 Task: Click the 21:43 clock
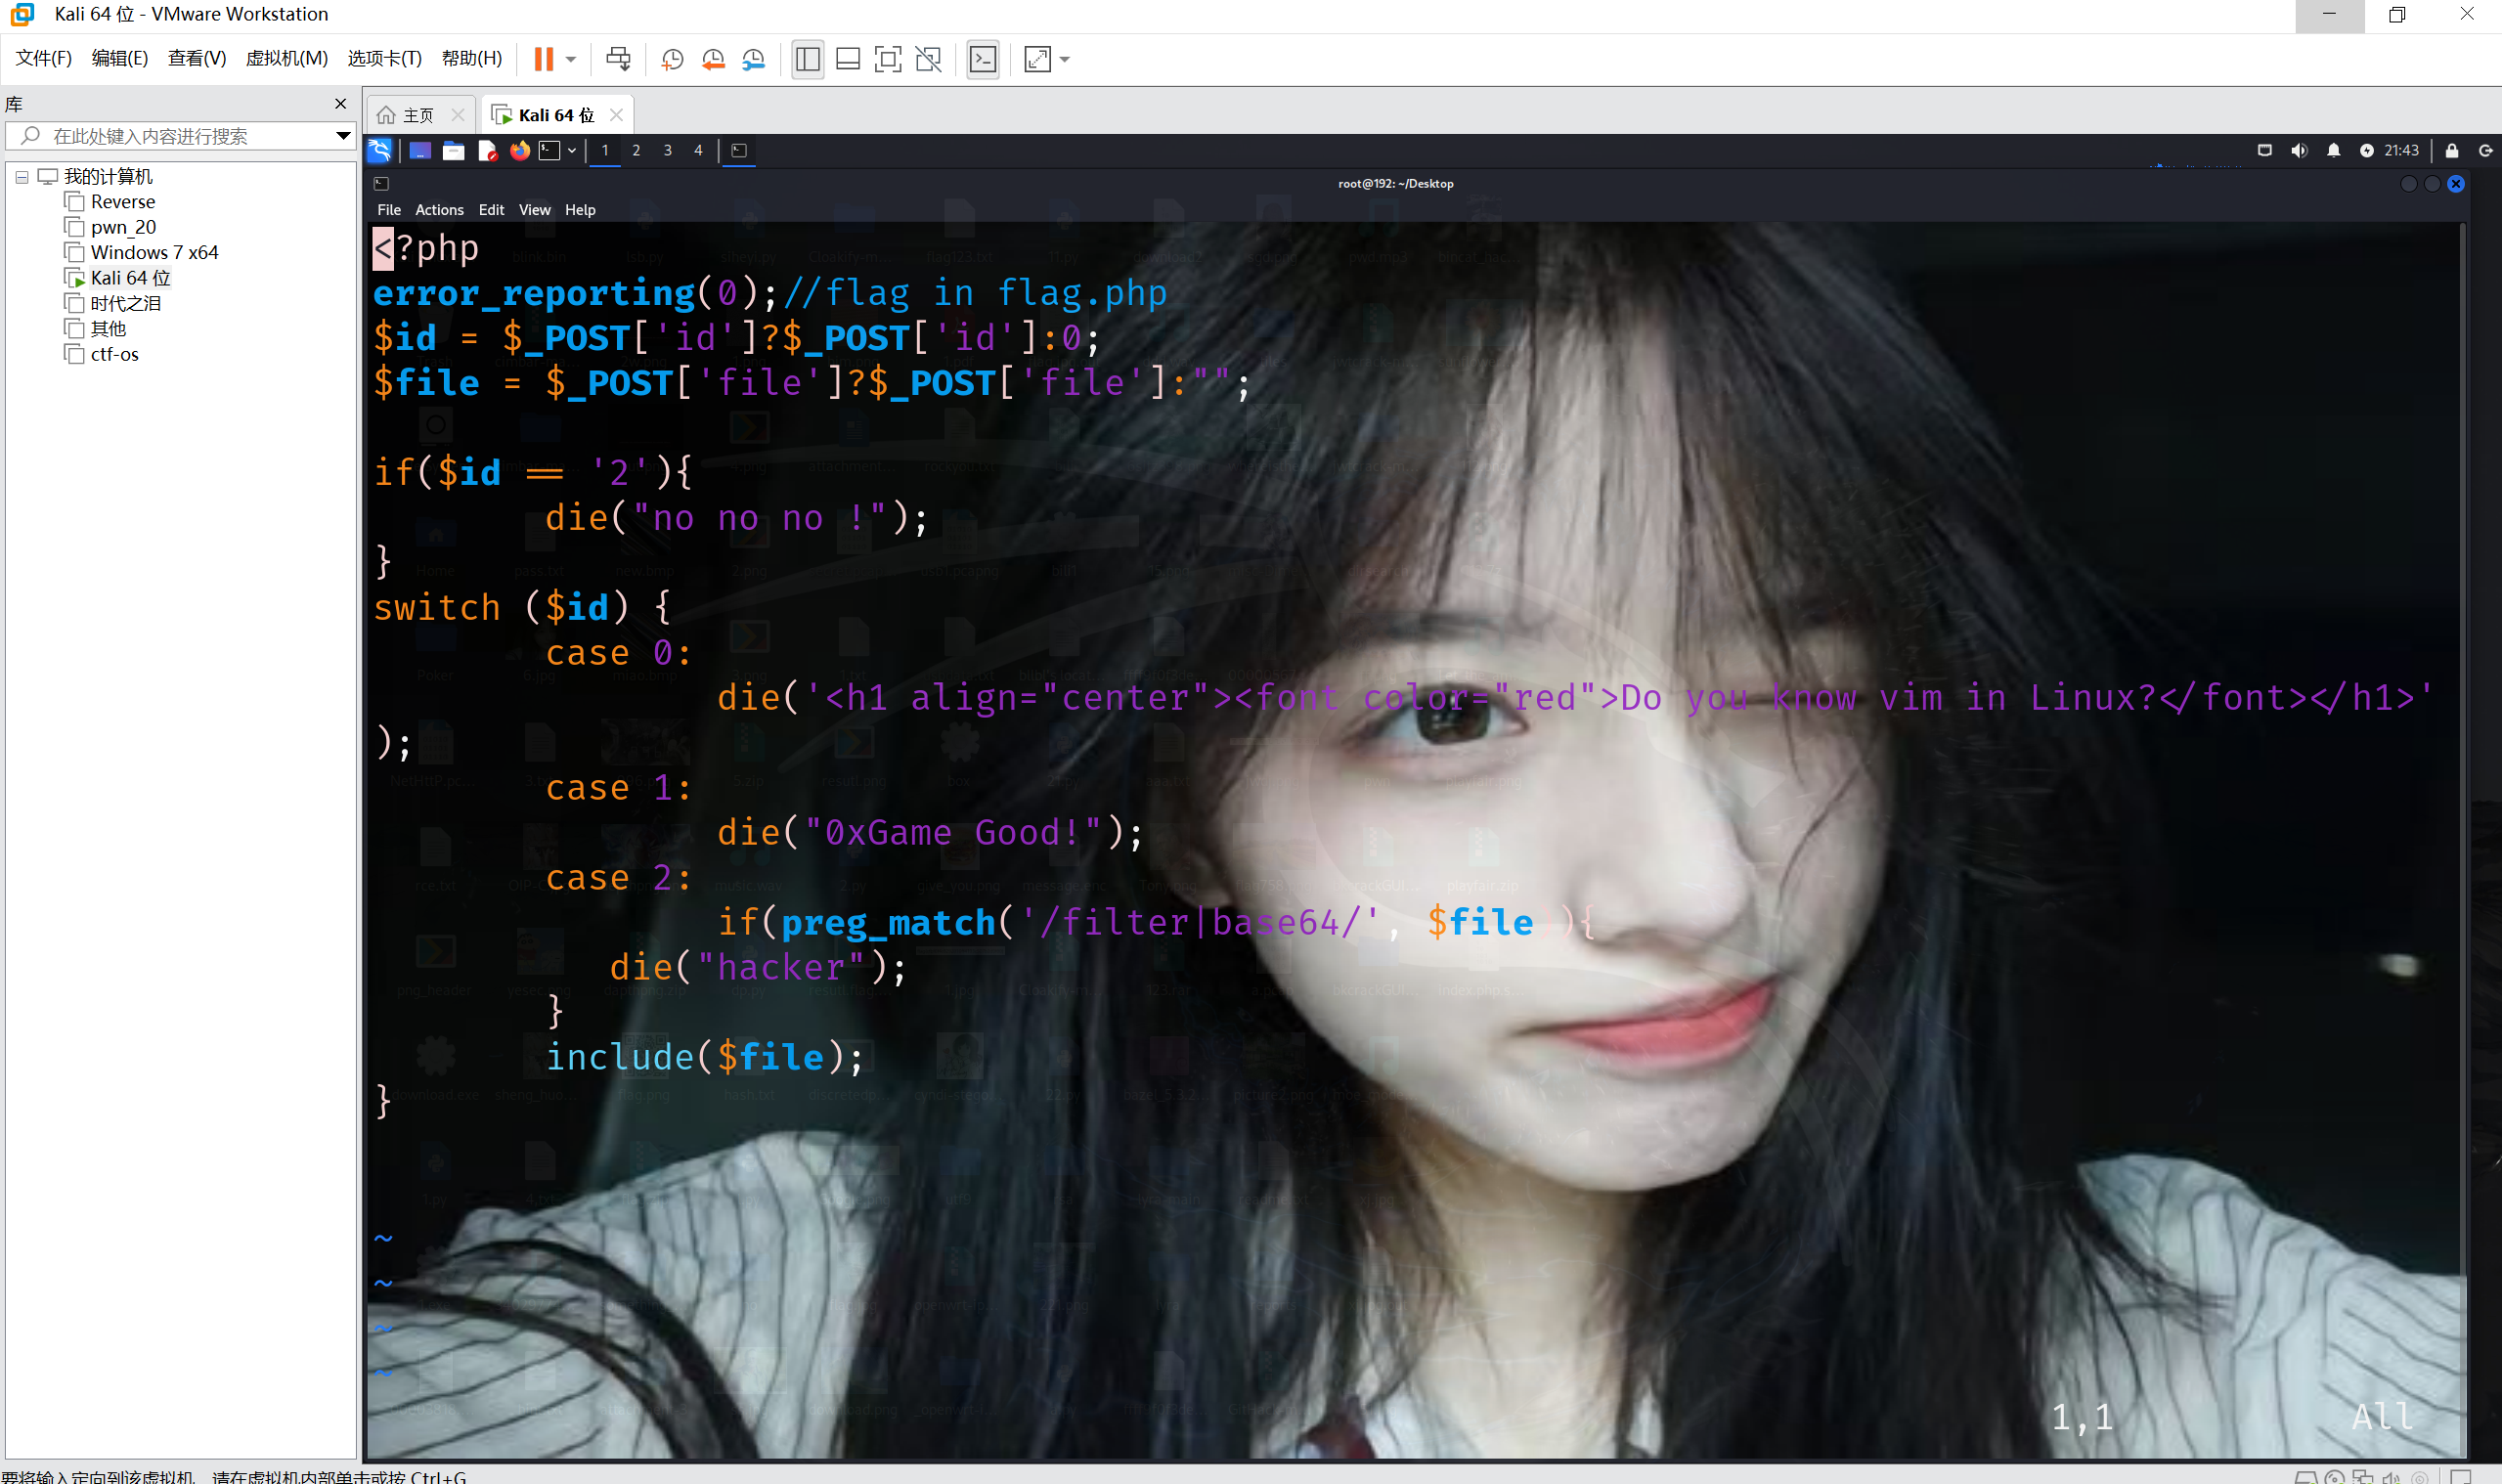click(x=2401, y=150)
